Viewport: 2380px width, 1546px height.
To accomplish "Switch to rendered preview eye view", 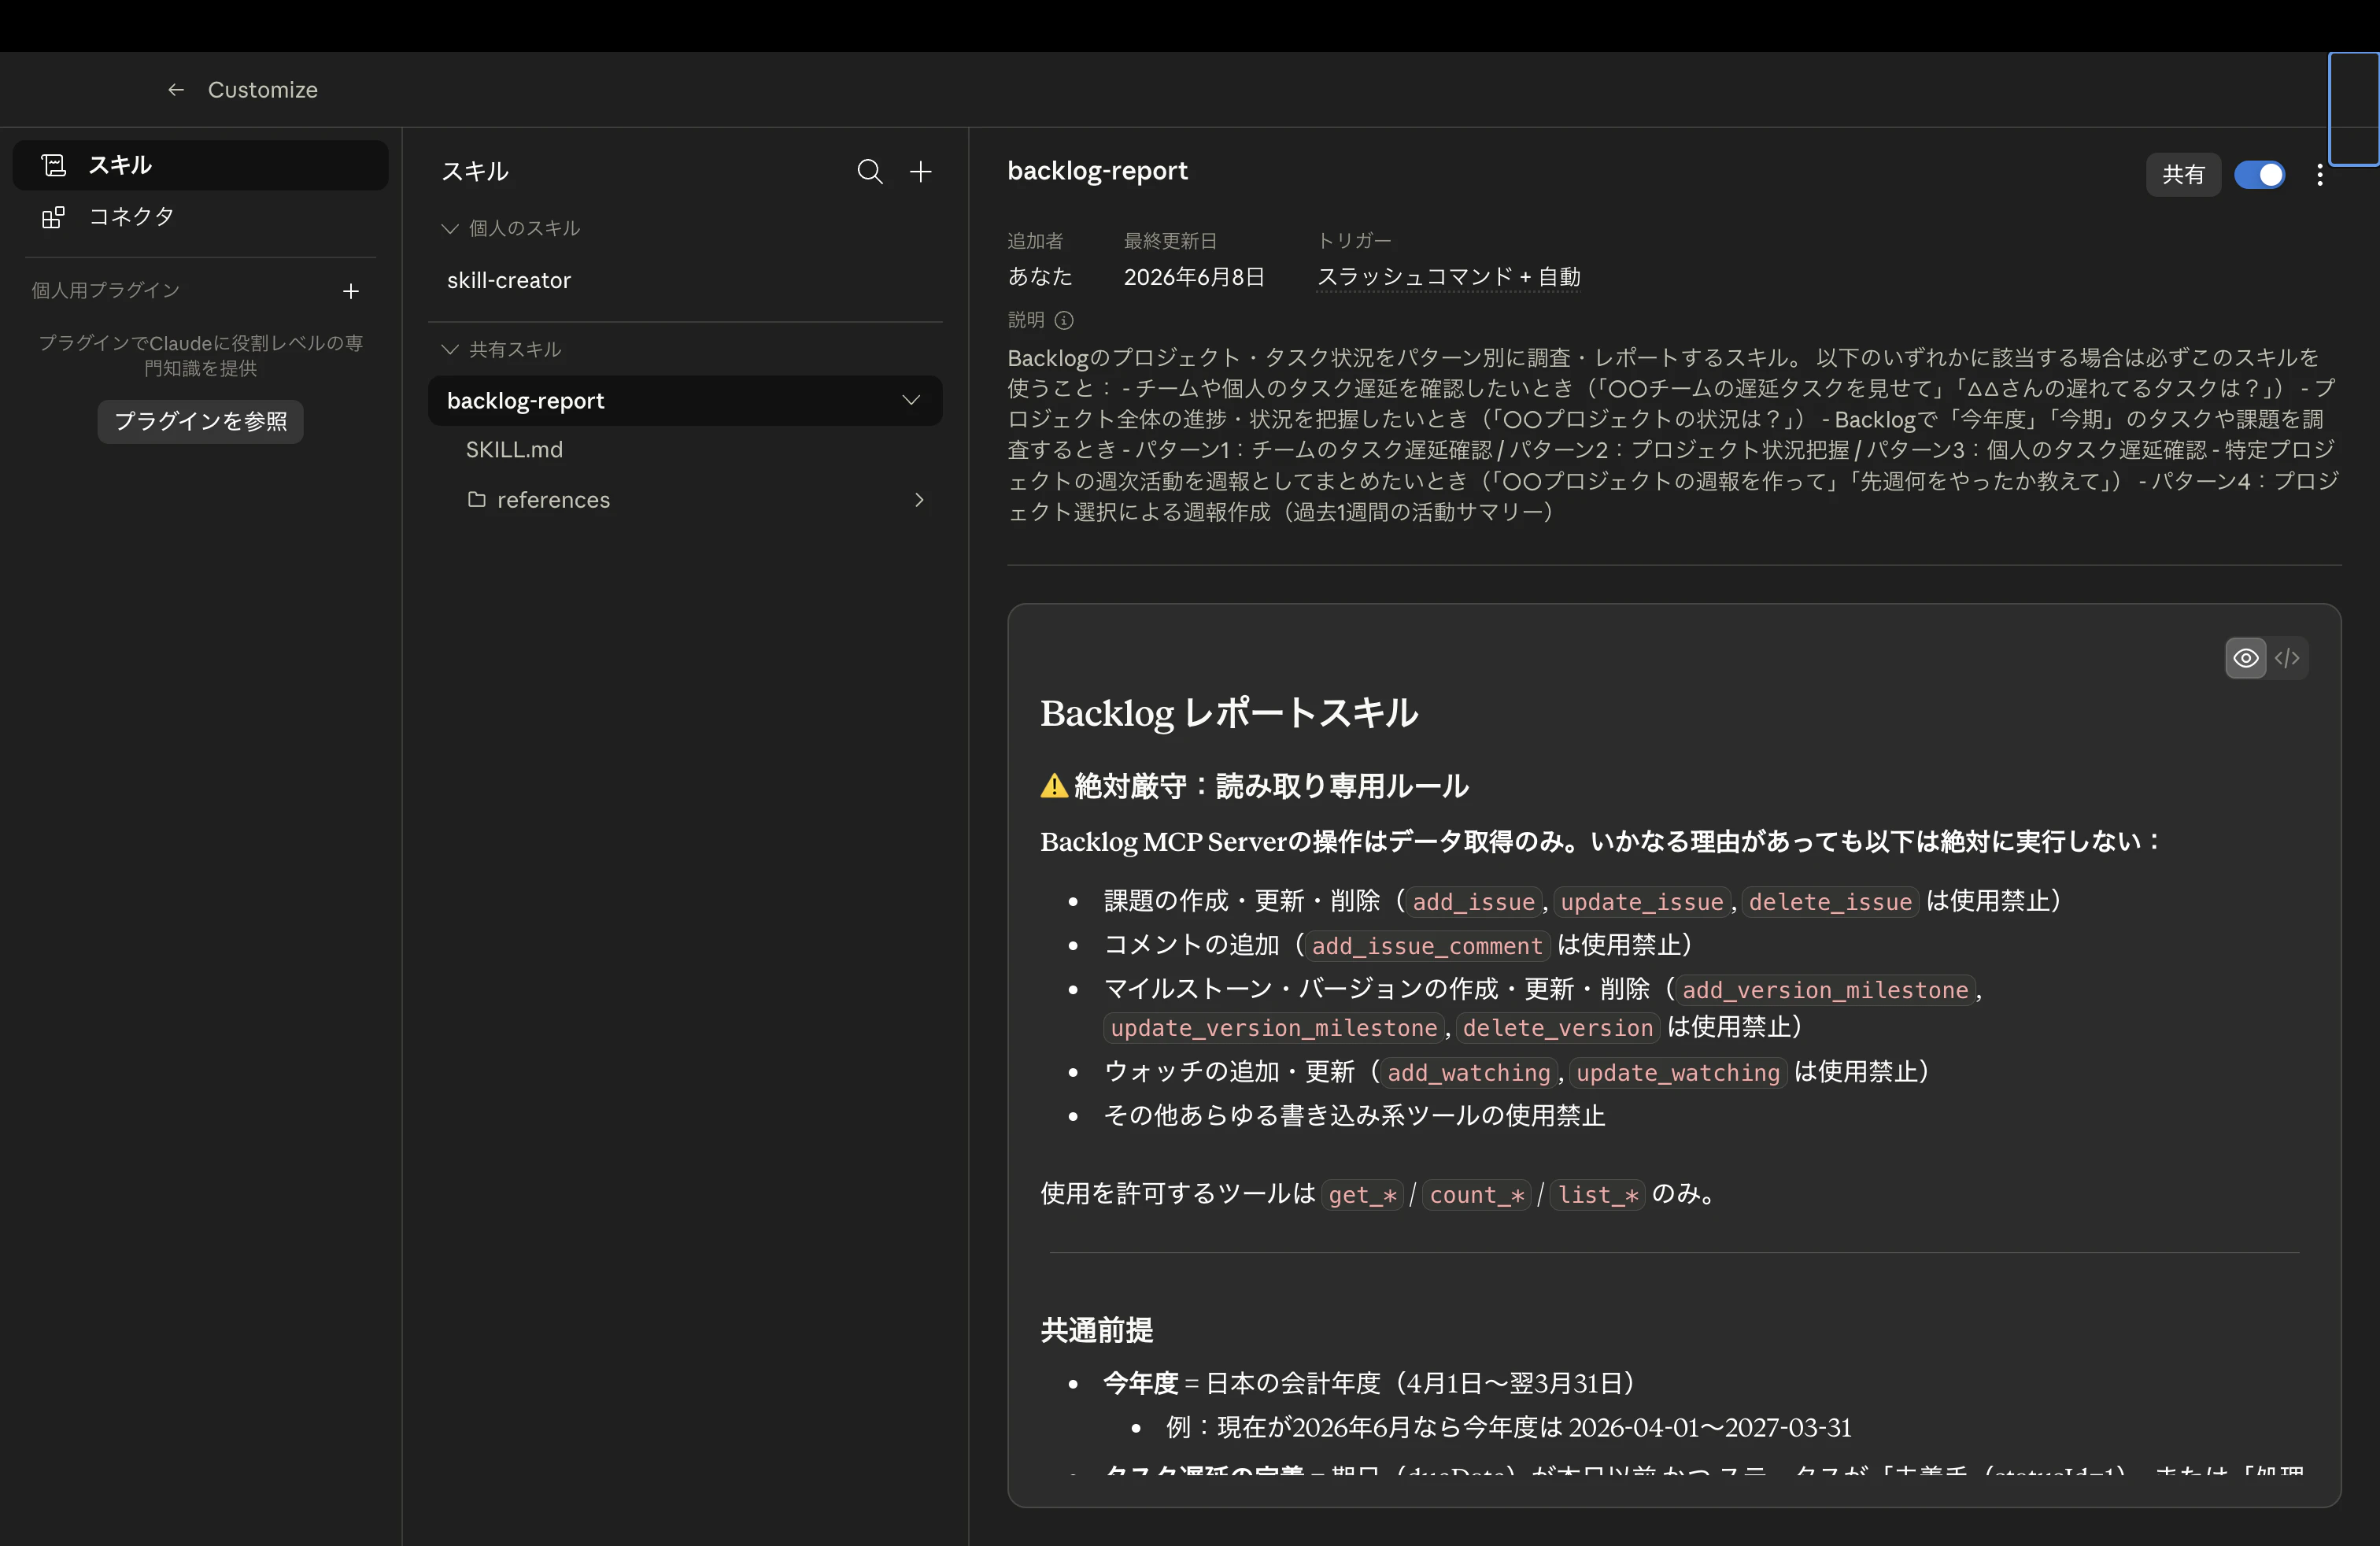I will [x=2246, y=658].
